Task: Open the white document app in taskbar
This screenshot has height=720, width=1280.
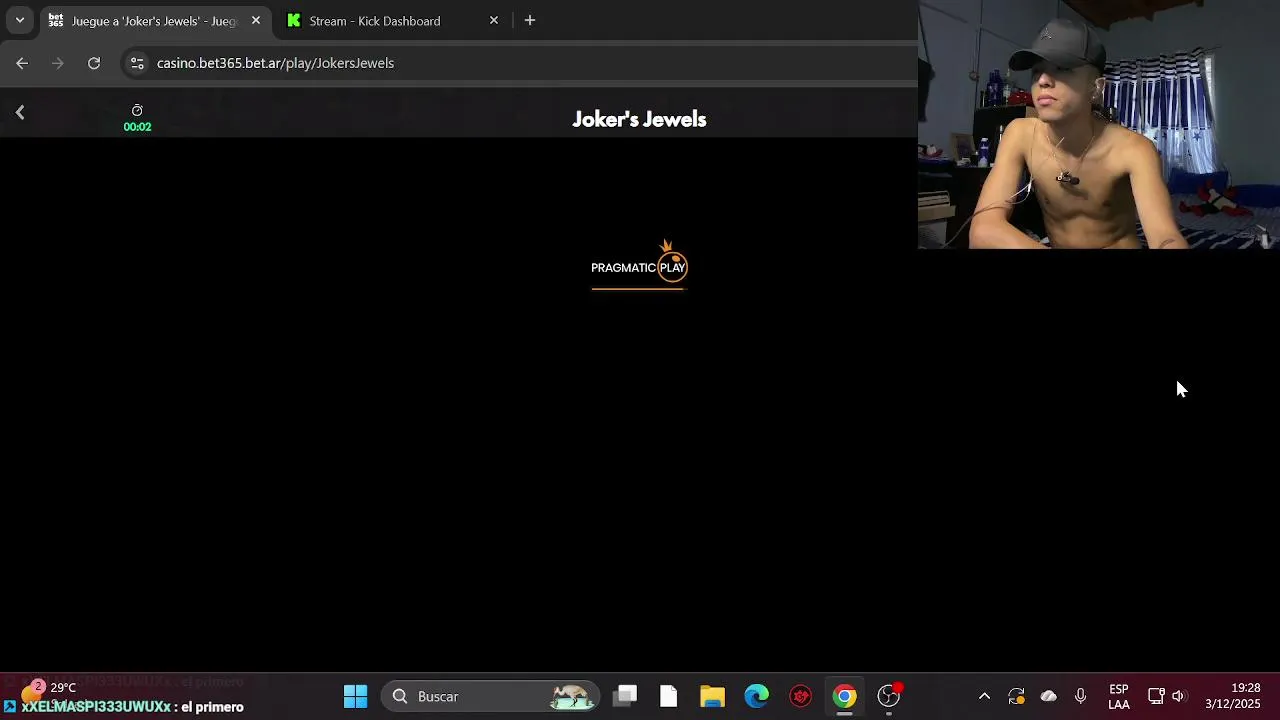Action: [669, 696]
